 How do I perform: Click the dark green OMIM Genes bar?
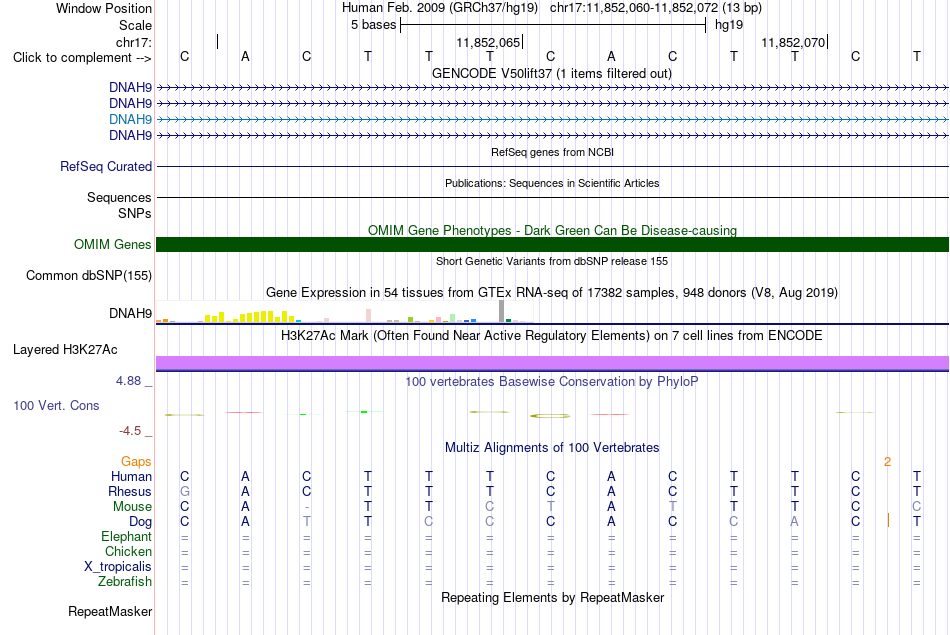tap(552, 244)
